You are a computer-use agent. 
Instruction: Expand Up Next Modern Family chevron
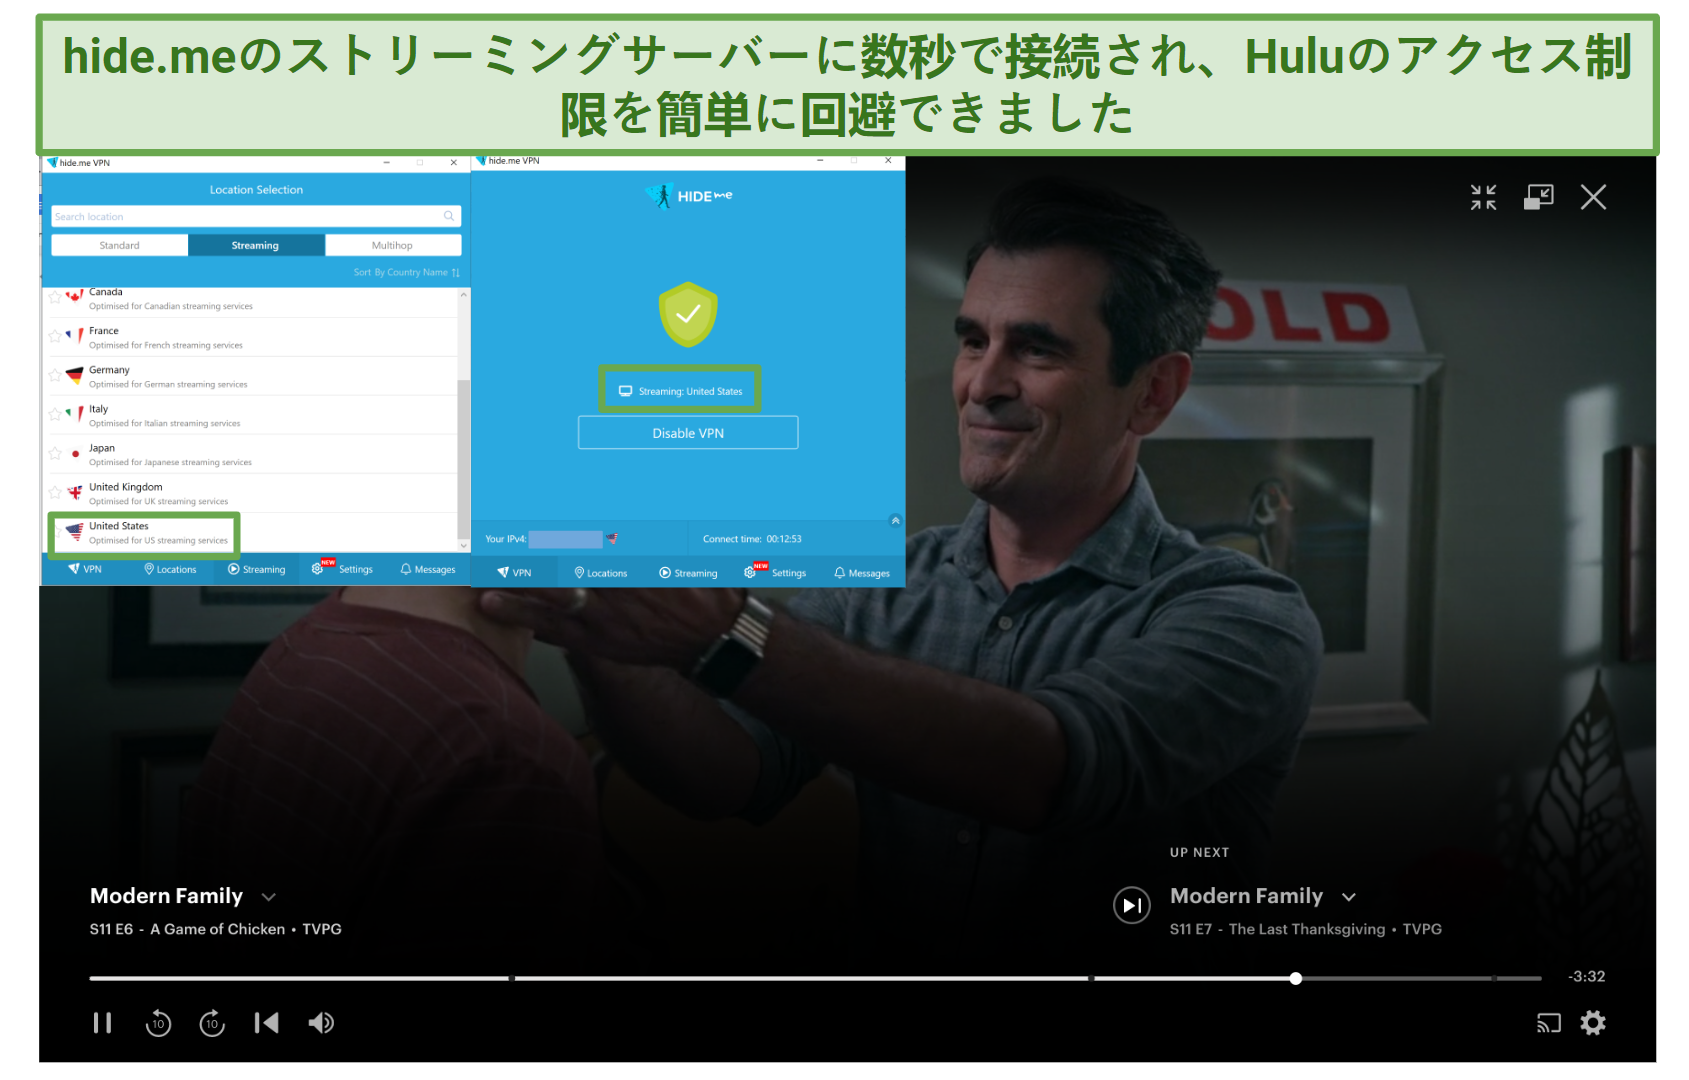tap(1349, 897)
